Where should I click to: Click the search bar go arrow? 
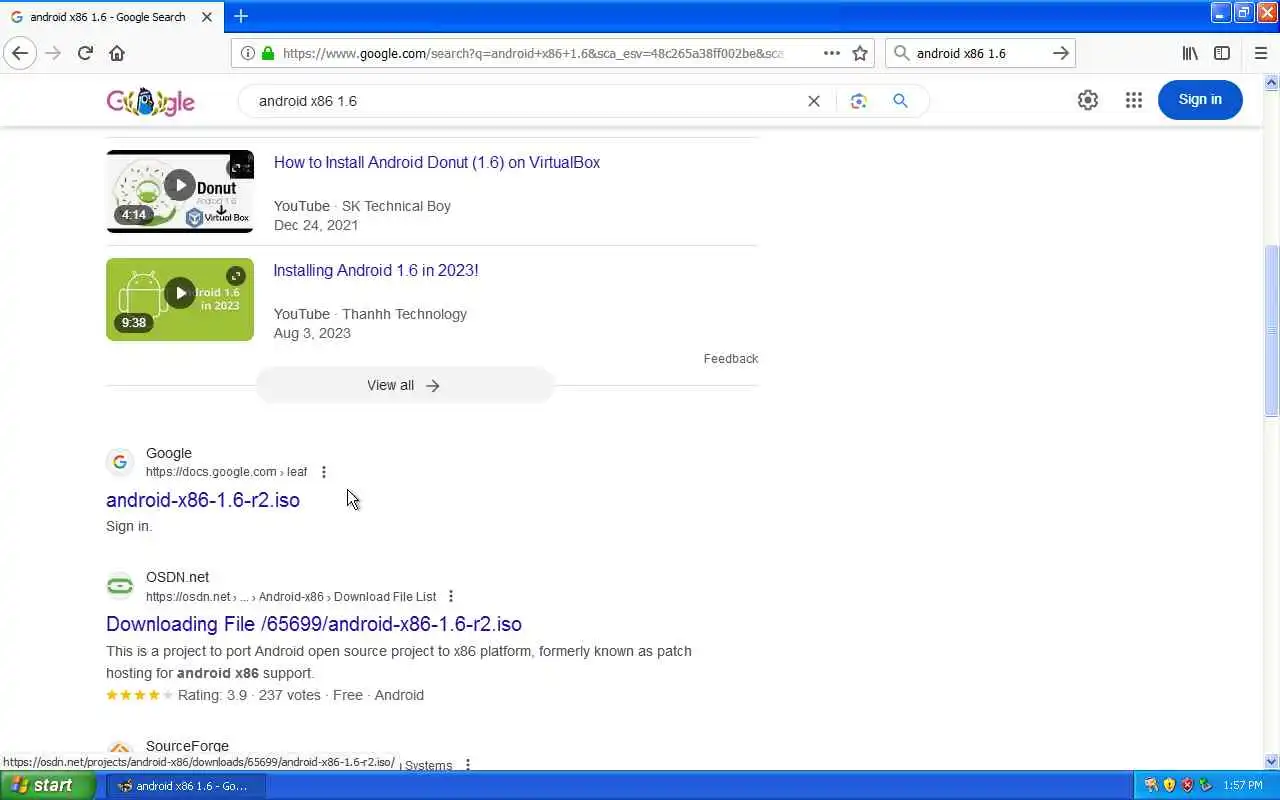(x=1061, y=53)
